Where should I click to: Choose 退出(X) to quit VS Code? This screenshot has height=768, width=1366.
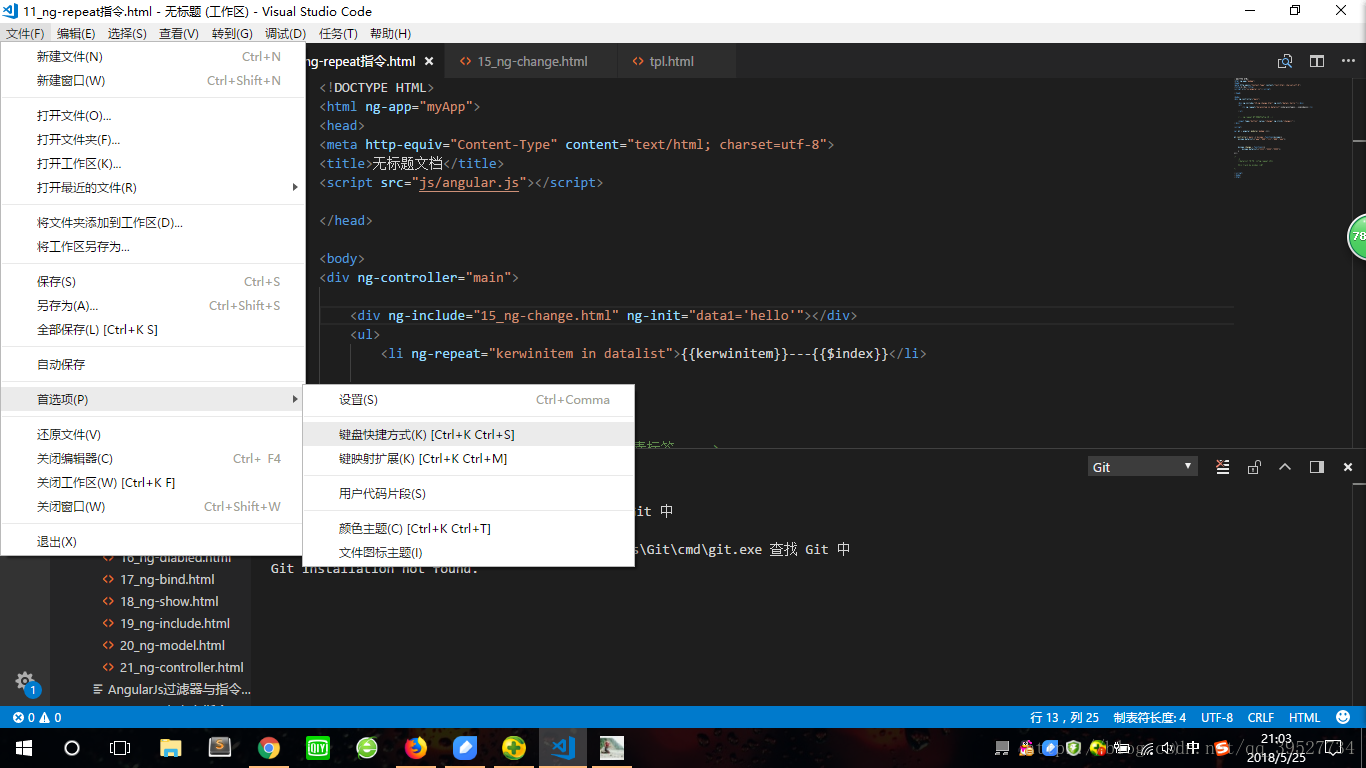[152, 542]
